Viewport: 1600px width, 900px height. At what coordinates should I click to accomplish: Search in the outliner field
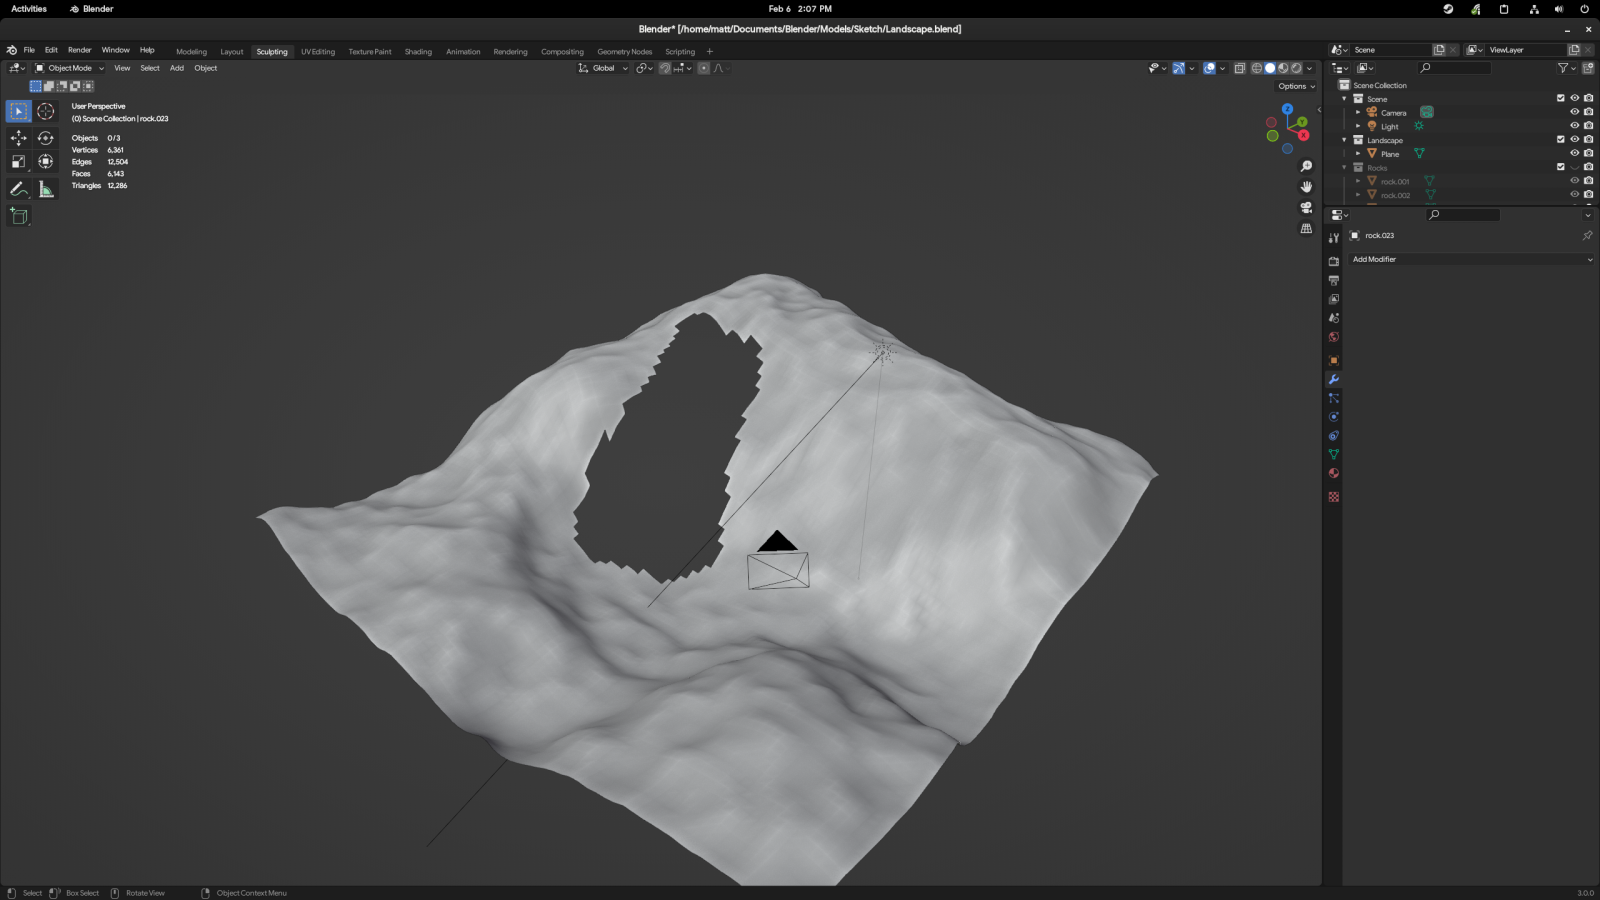(1455, 68)
